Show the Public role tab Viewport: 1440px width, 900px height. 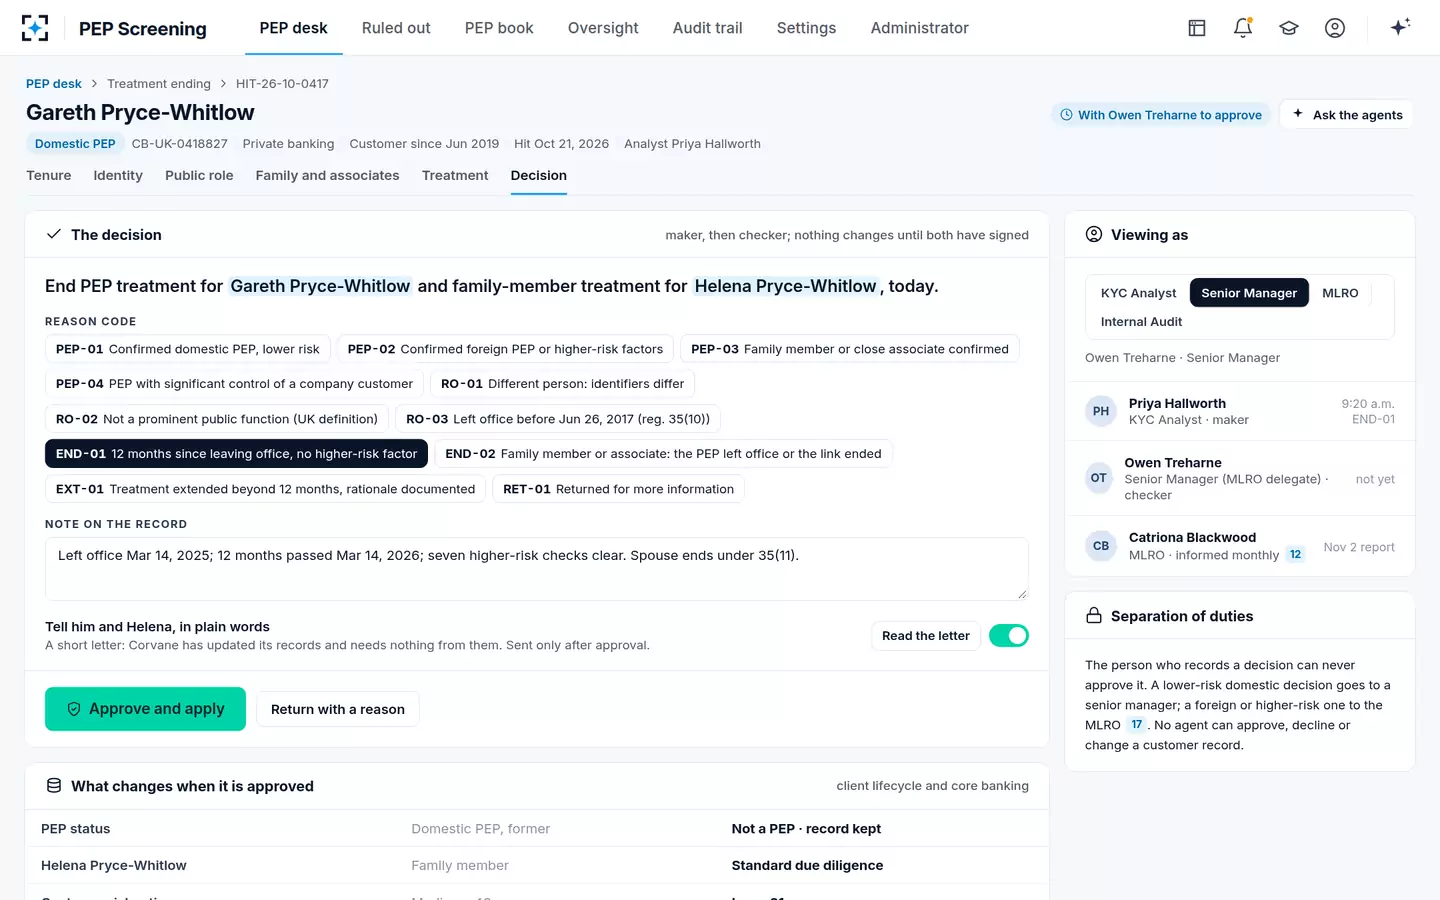pyautogui.click(x=199, y=175)
